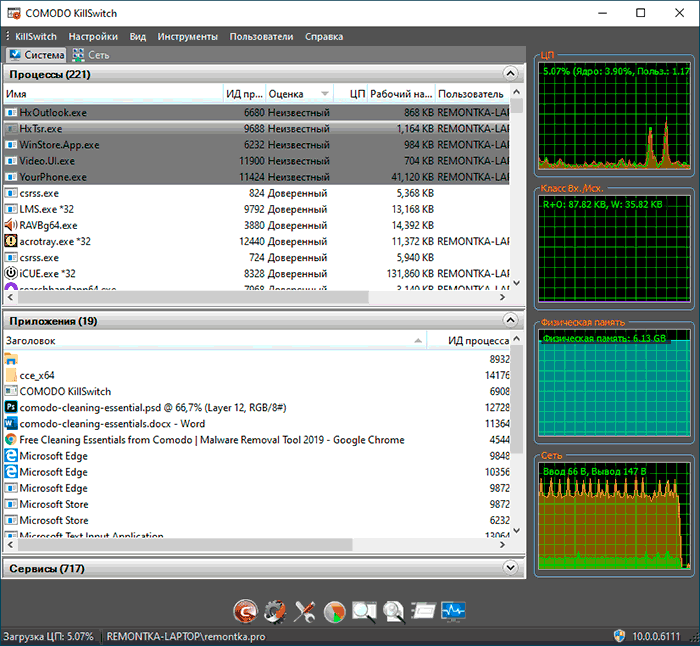
Task: Click the blue monitor pulse icon
Action: click(x=453, y=611)
